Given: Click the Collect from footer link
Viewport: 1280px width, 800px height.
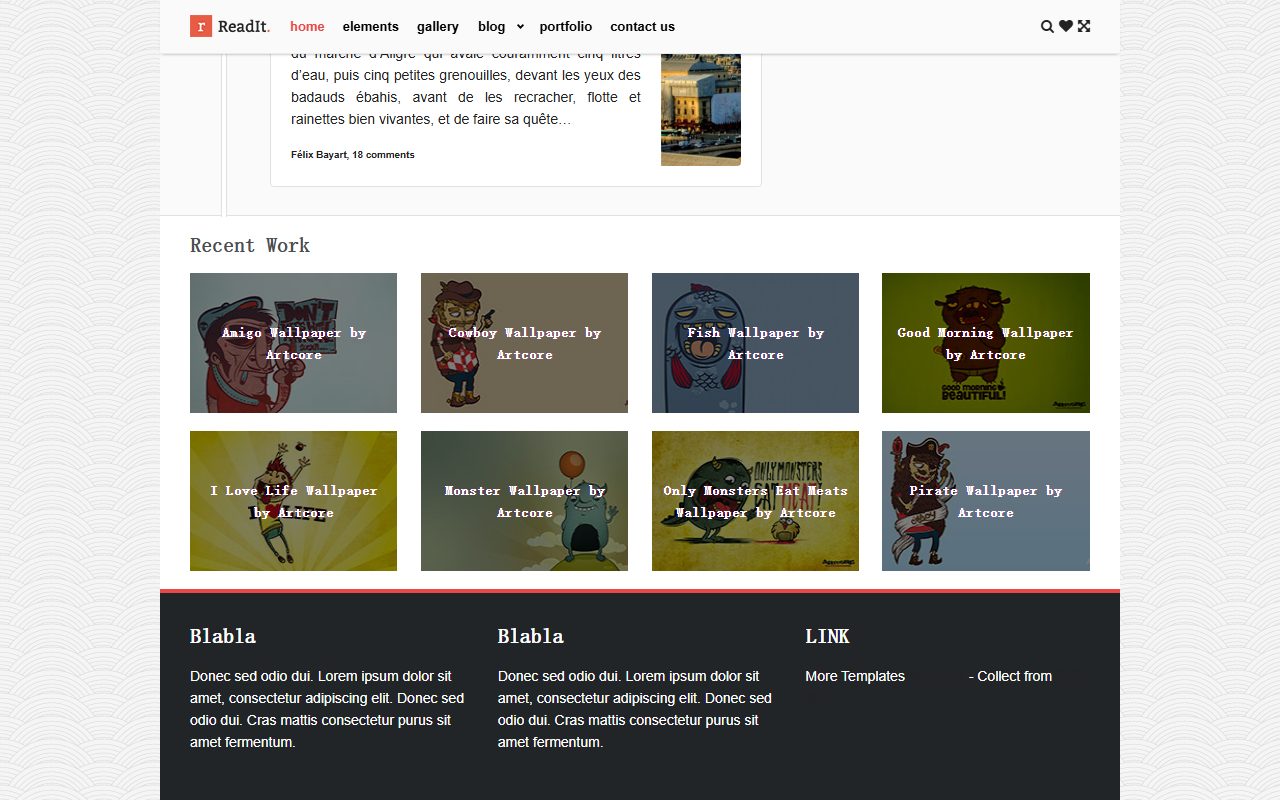Looking at the screenshot, I should pyautogui.click(x=1014, y=676).
